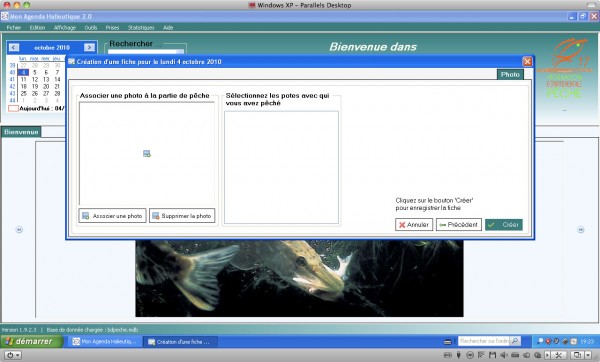600x362 pixels.
Task: Go to next month in calendar
Action: pos(89,47)
